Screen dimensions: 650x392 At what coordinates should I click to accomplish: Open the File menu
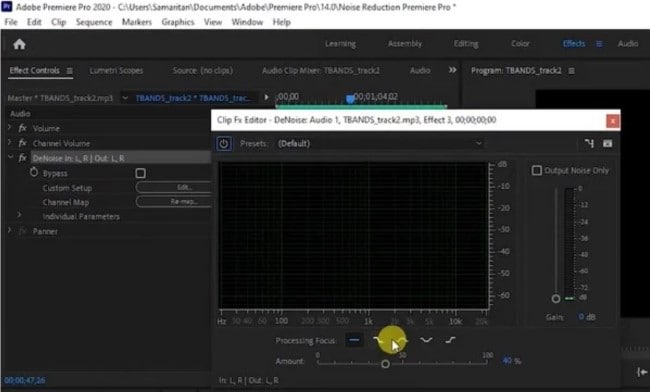click(x=11, y=22)
